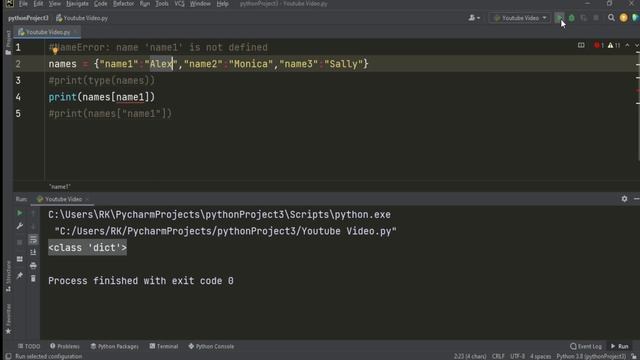
Task: Click up arrow in Run console toolbar
Action: coord(33,213)
